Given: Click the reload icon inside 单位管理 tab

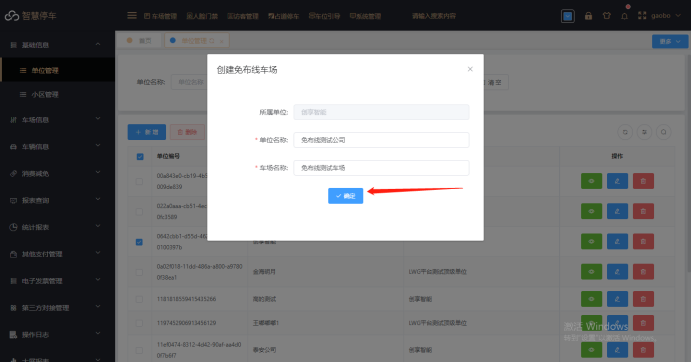Looking at the screenshot, I should 212,41.
